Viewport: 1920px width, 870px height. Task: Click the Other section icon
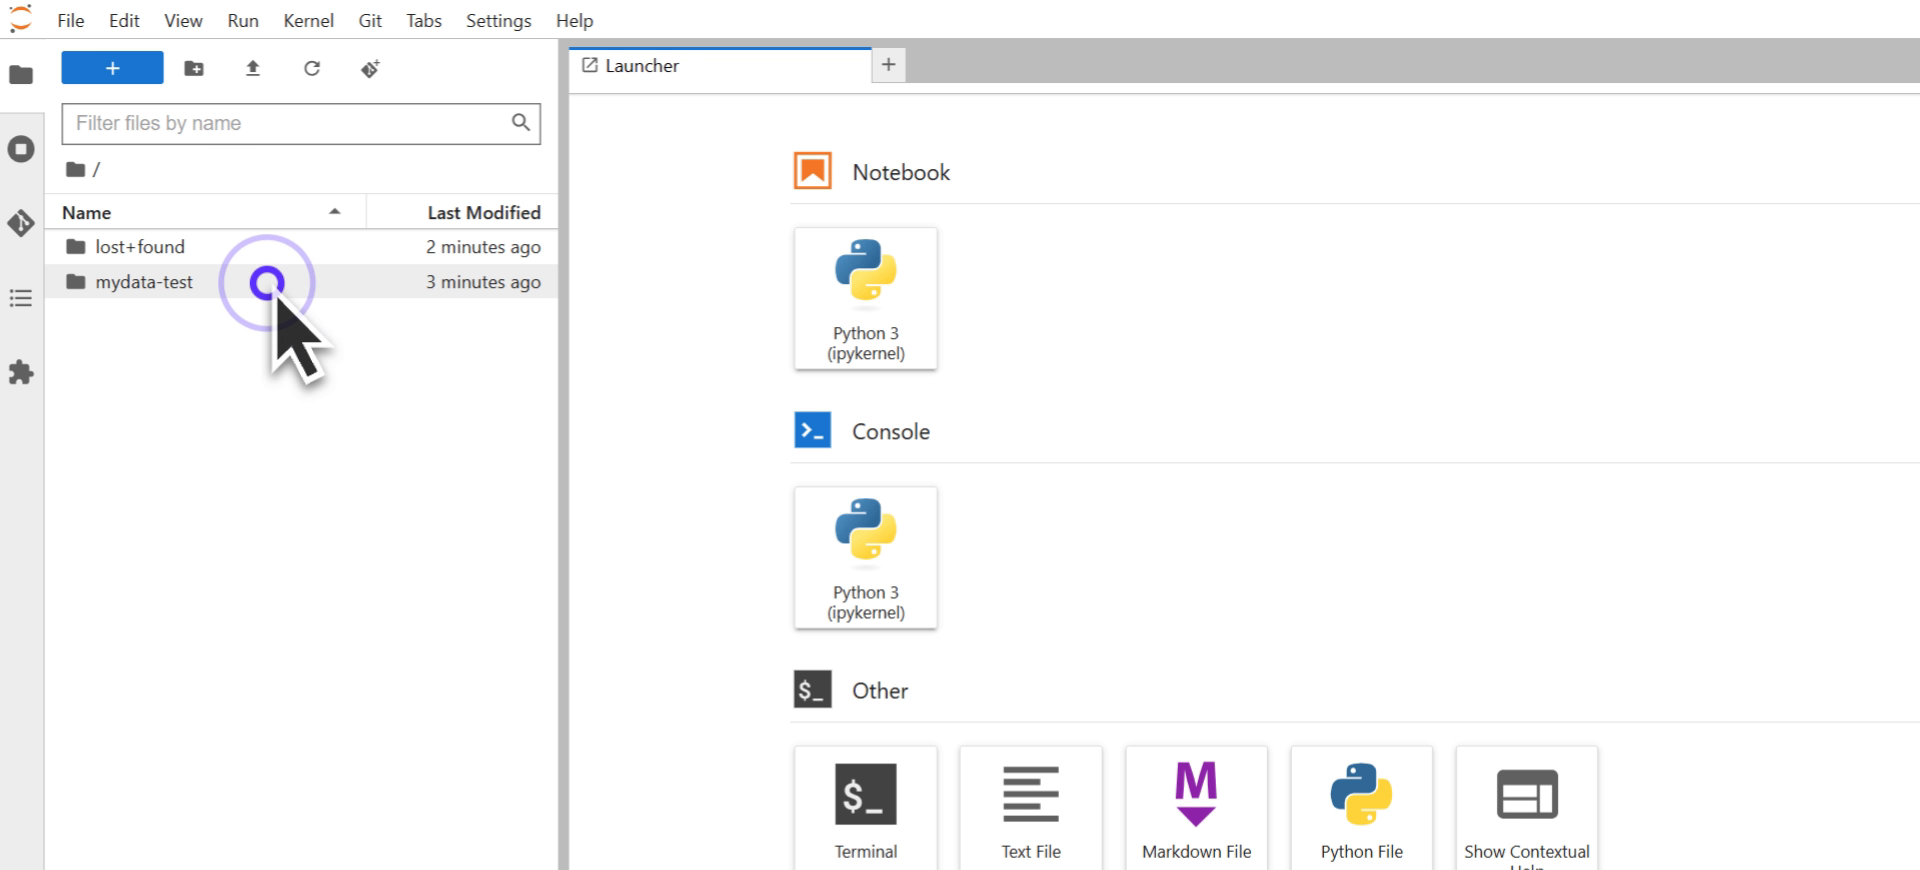812,689
